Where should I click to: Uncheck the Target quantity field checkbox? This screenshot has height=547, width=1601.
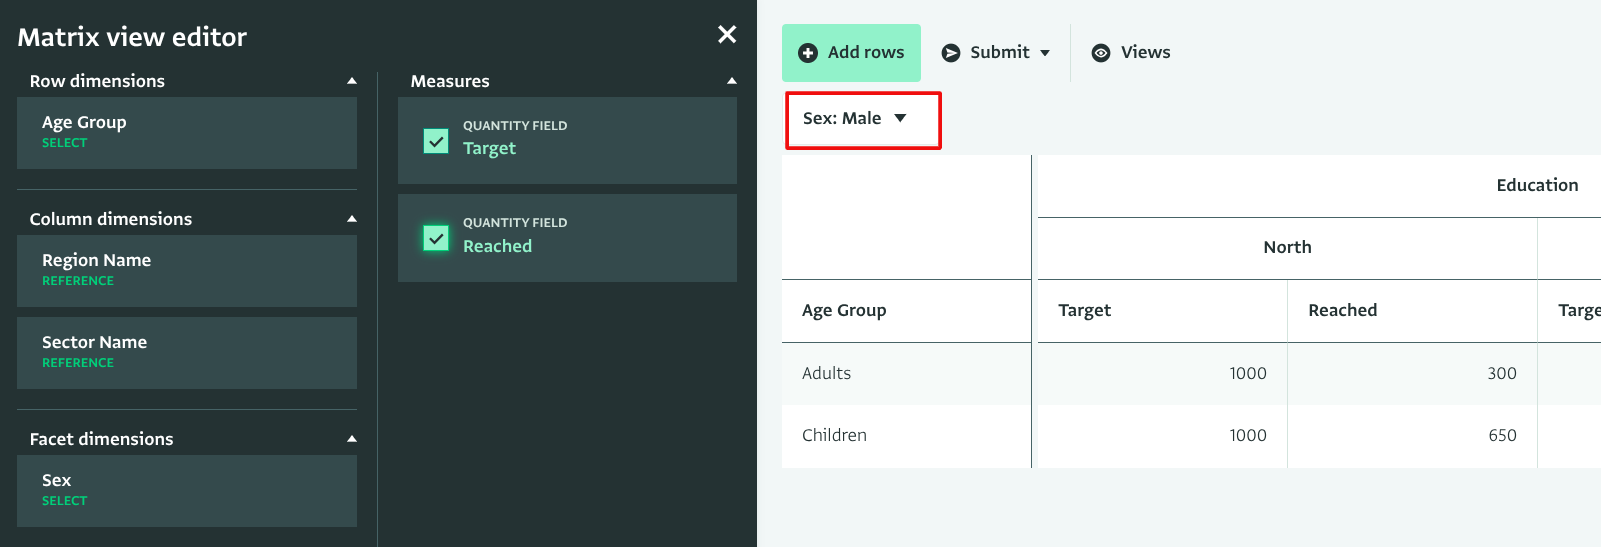436,141
